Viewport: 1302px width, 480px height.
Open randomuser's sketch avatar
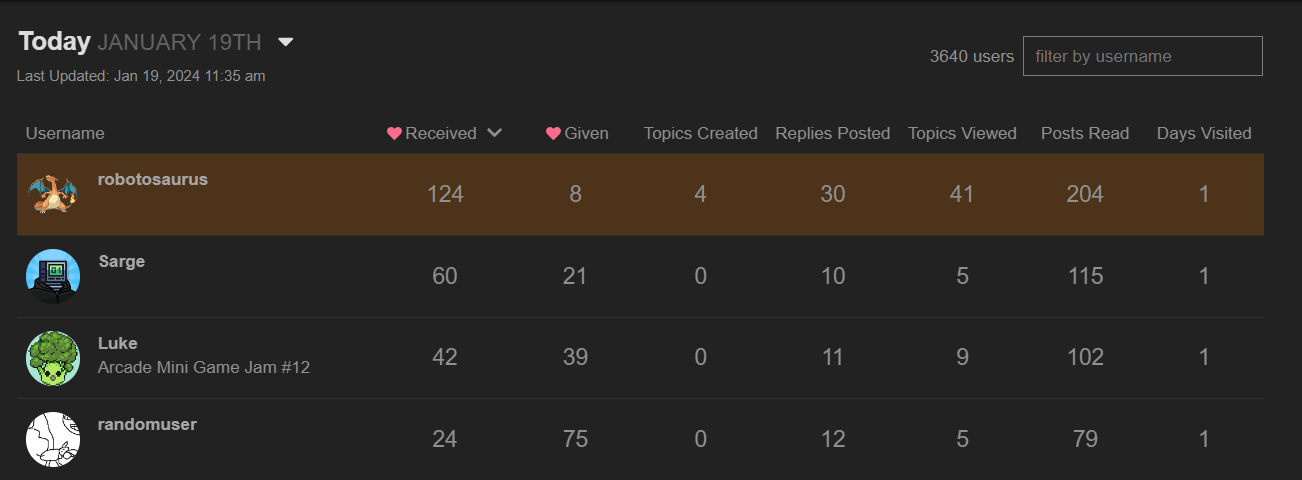53,439
